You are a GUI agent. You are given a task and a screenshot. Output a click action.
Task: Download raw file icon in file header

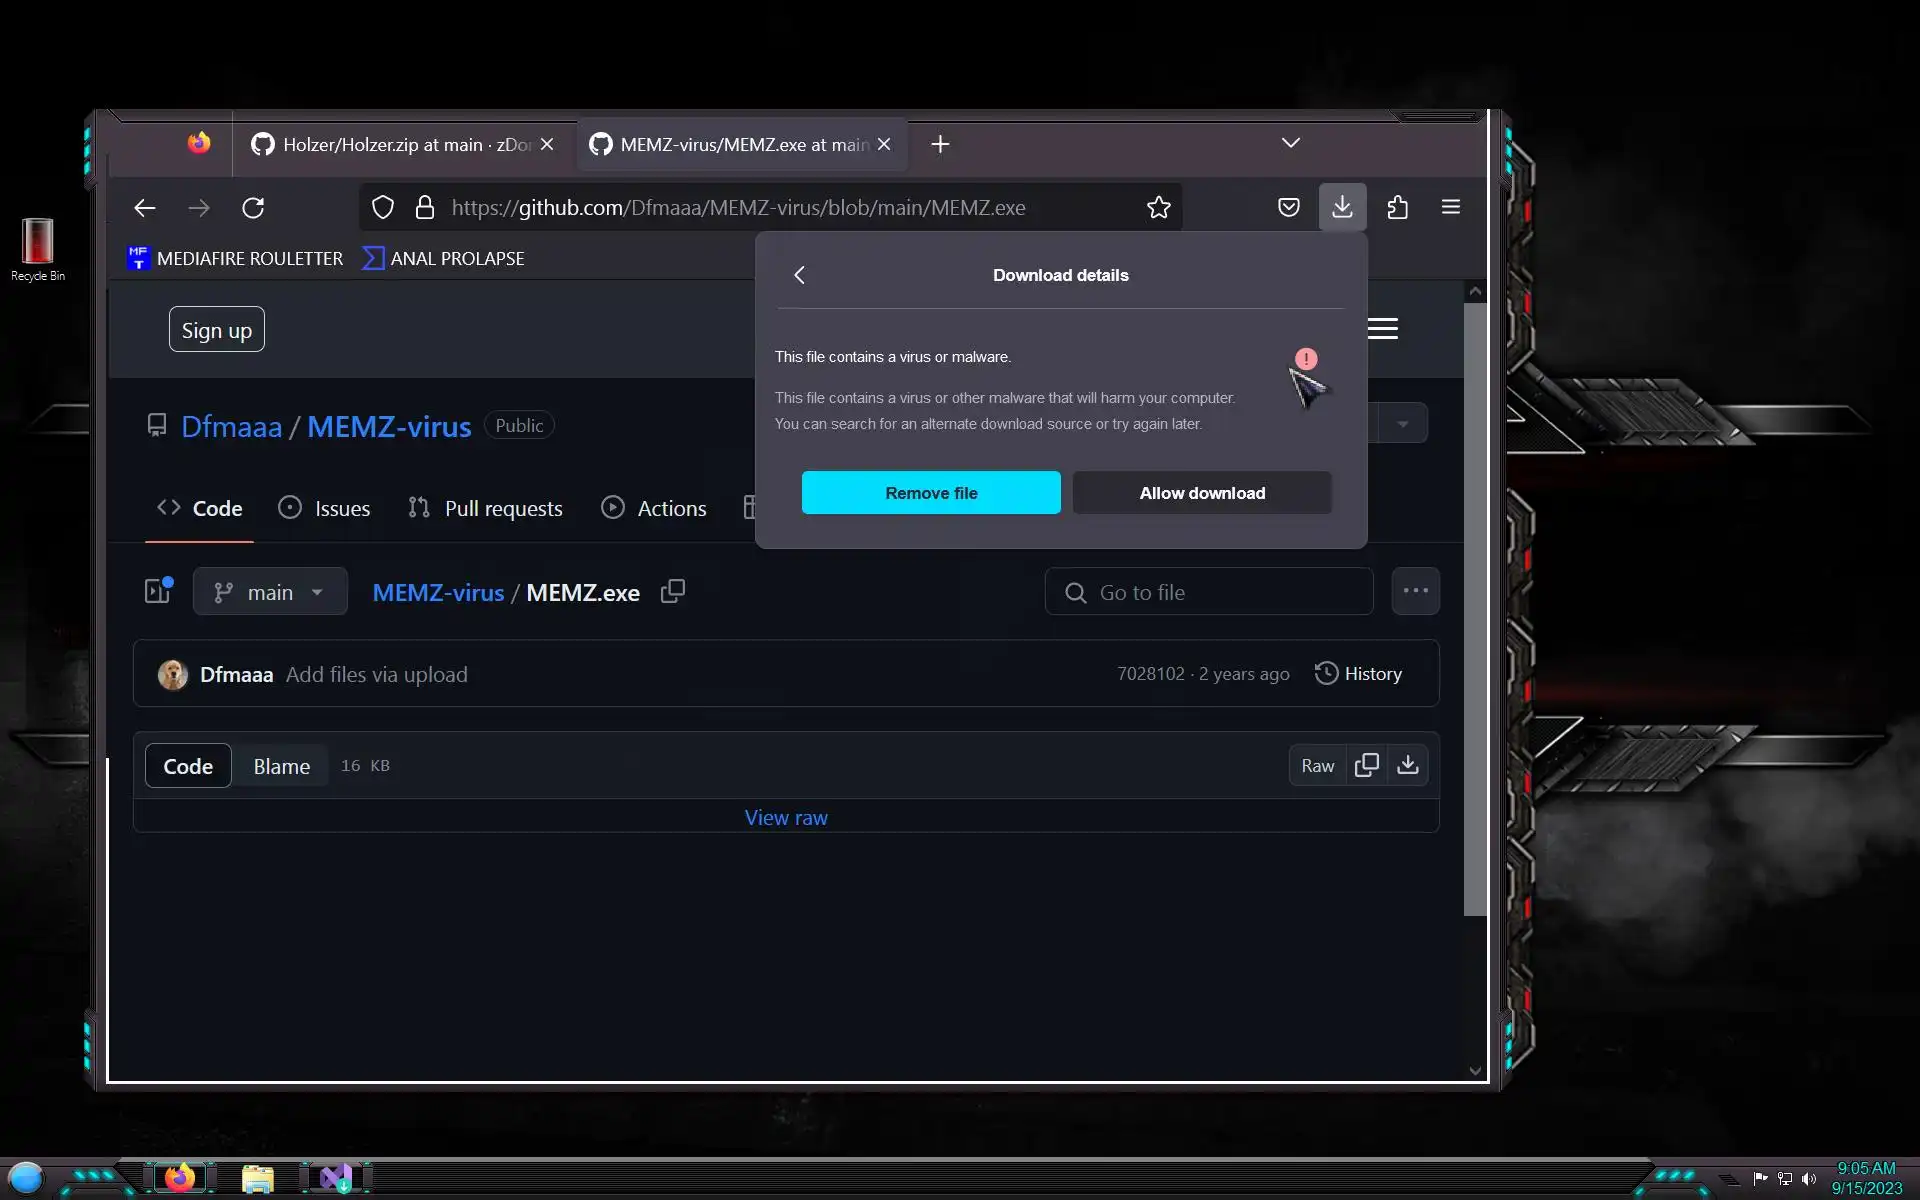pos(1407,765)
